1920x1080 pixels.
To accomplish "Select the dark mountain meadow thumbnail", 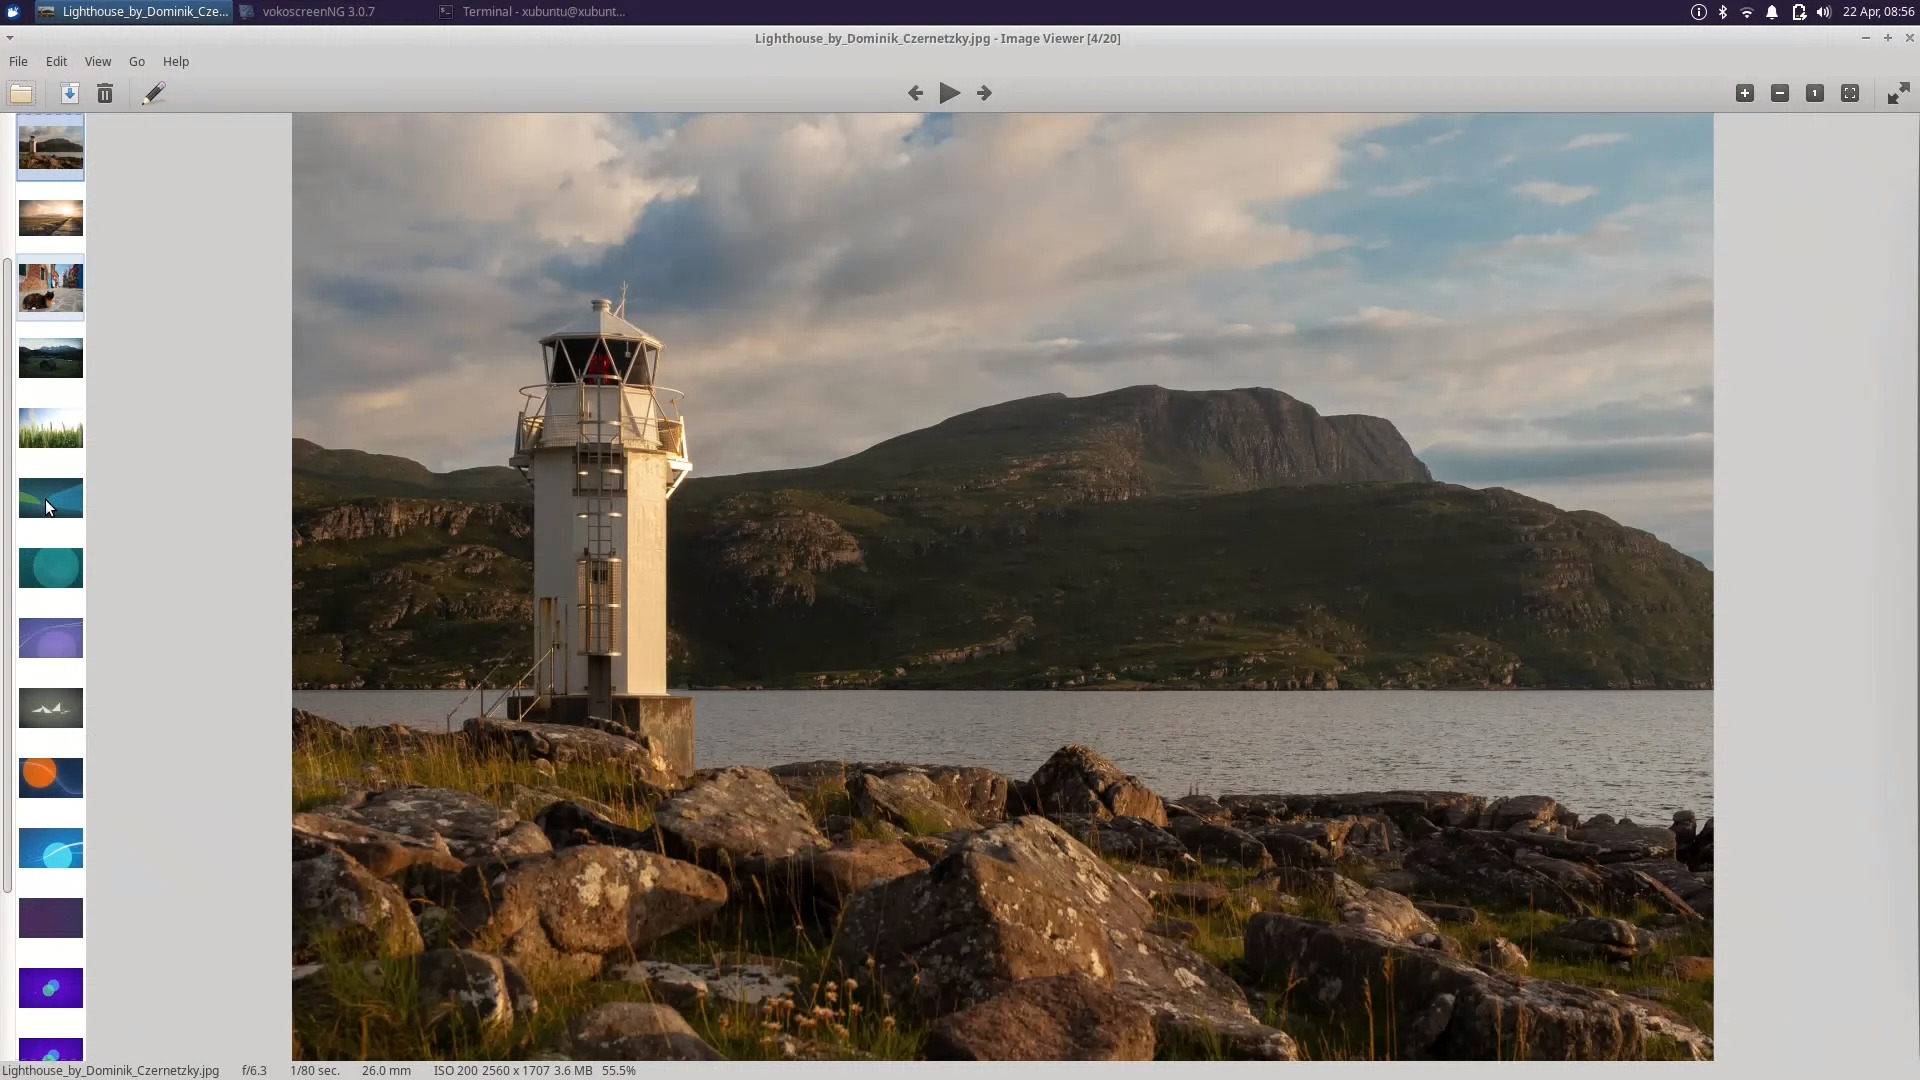I will (x=51, y=358).
